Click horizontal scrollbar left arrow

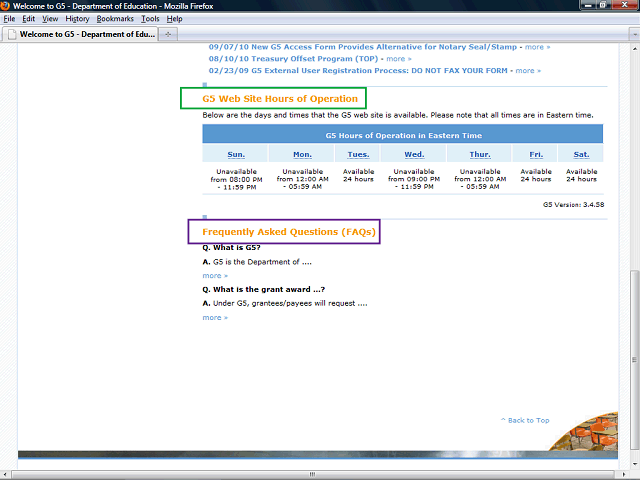5,474
